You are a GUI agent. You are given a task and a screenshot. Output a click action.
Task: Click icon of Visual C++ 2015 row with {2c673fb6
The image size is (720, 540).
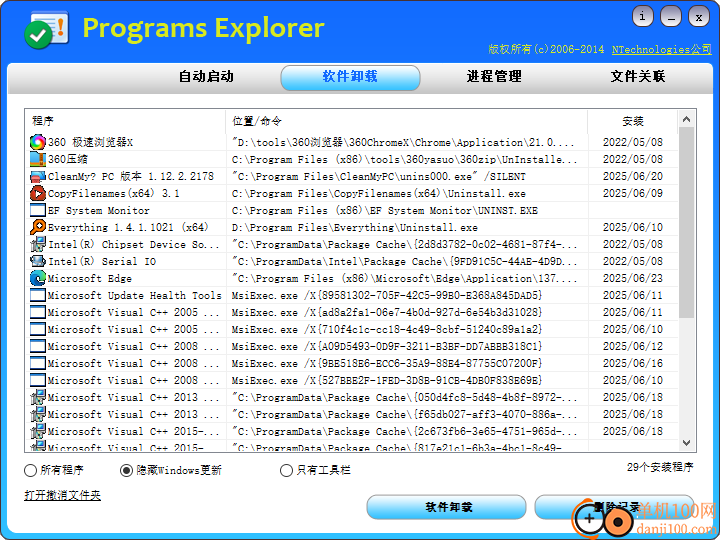tap(38, 431)
